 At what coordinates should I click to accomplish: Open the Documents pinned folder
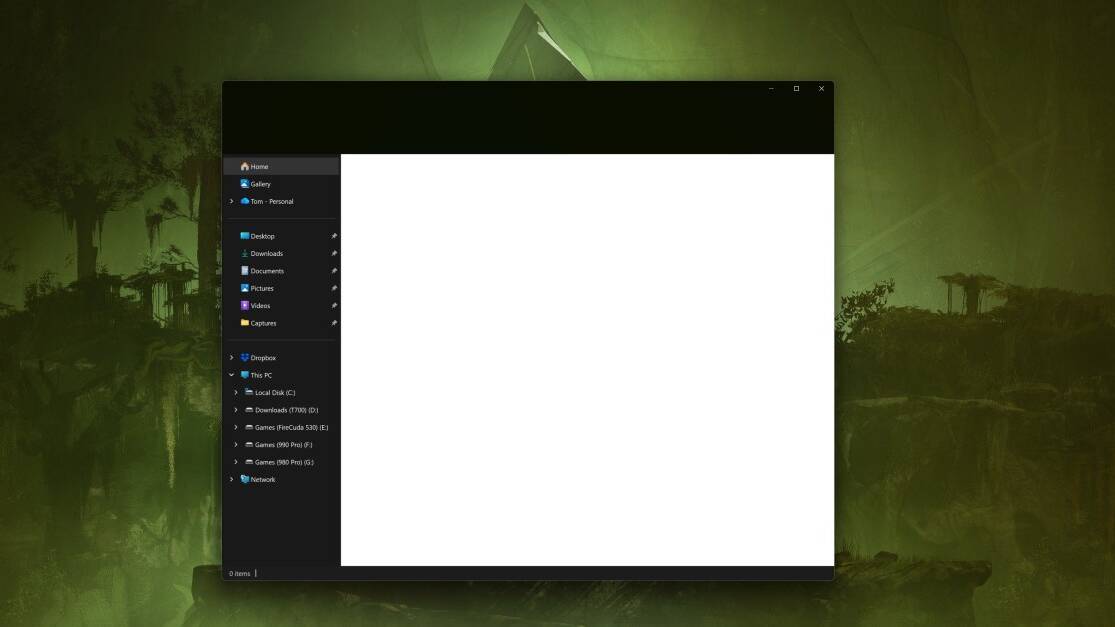point(266,271)
